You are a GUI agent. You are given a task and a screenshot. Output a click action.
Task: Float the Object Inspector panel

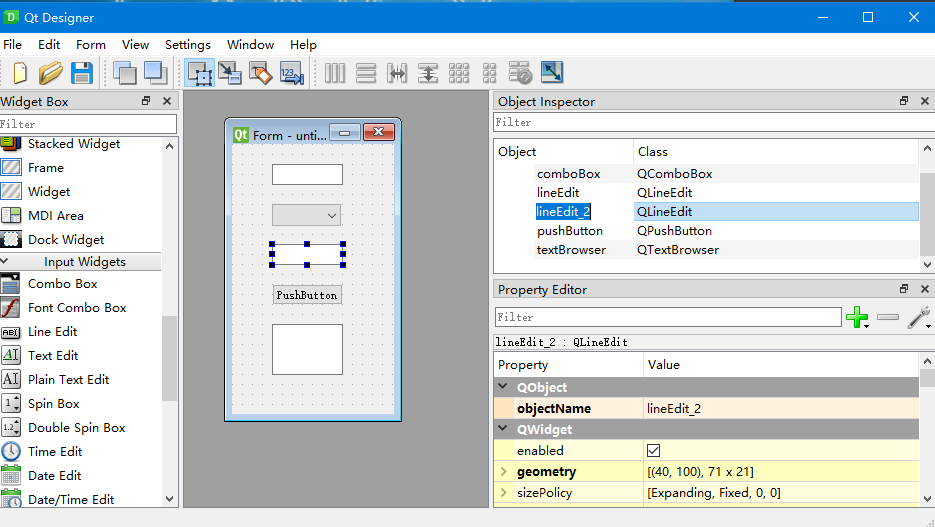coord(904,101)
